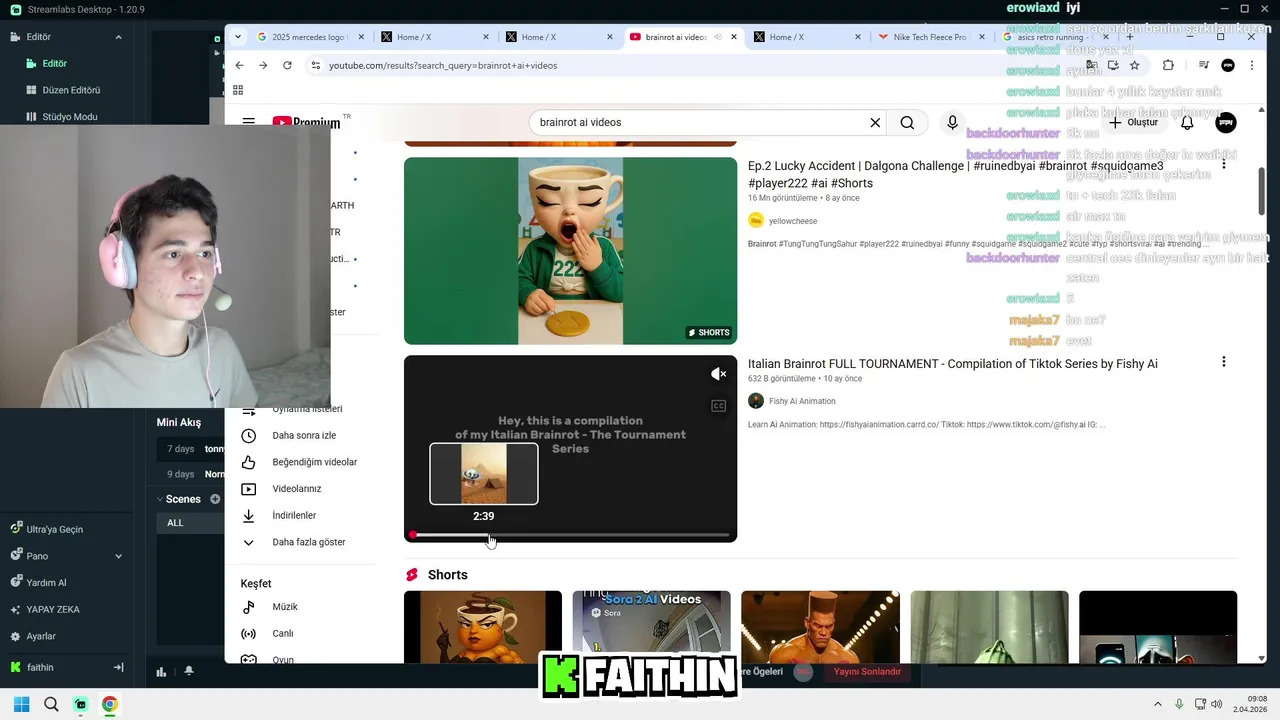Click the Oluştur create button
This screenshot has width=1280, height=720.
click(1133, 122)
